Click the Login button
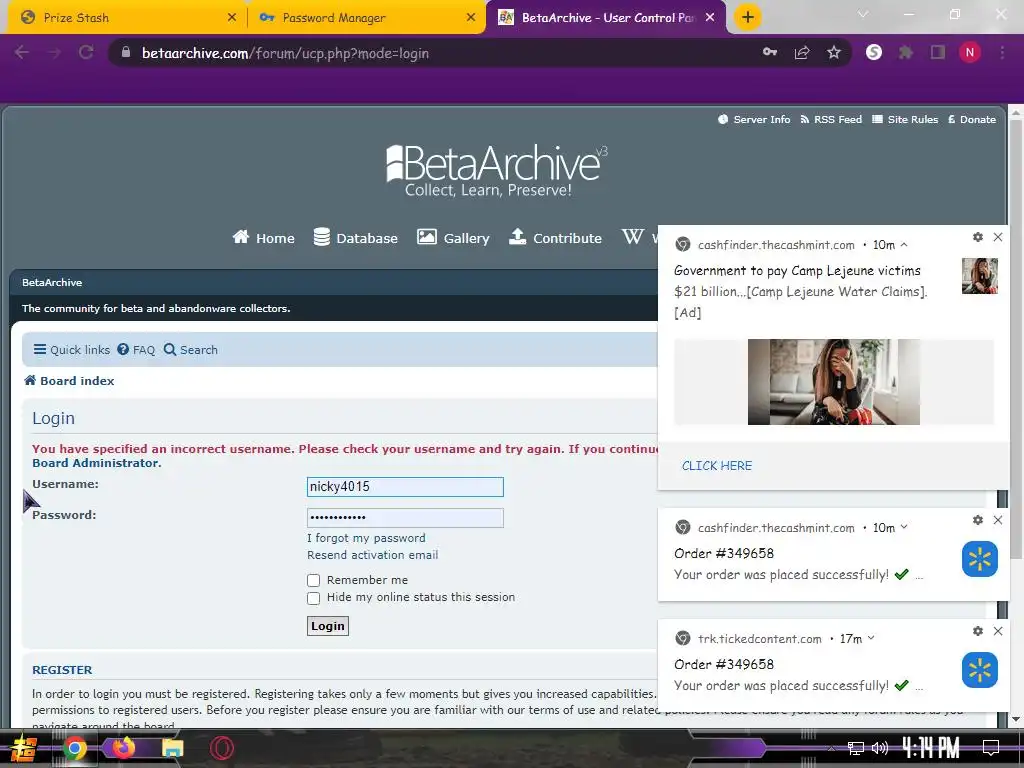The width and height of the screenshot is (1024, 768). [328, 626]
